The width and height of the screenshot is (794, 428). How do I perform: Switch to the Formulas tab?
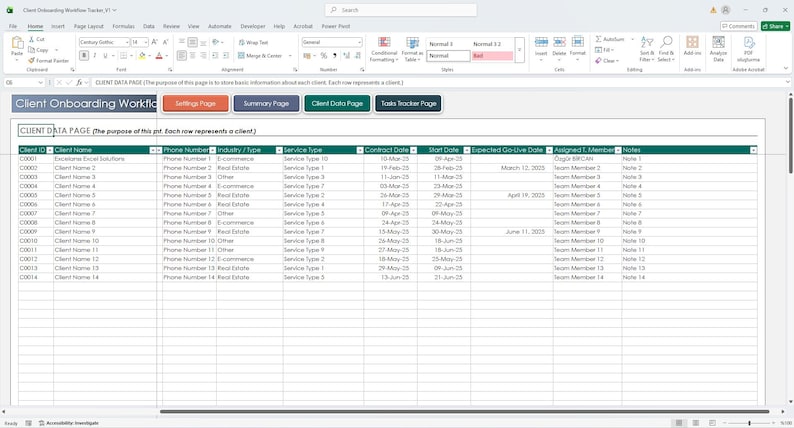(x=123, y=26)
